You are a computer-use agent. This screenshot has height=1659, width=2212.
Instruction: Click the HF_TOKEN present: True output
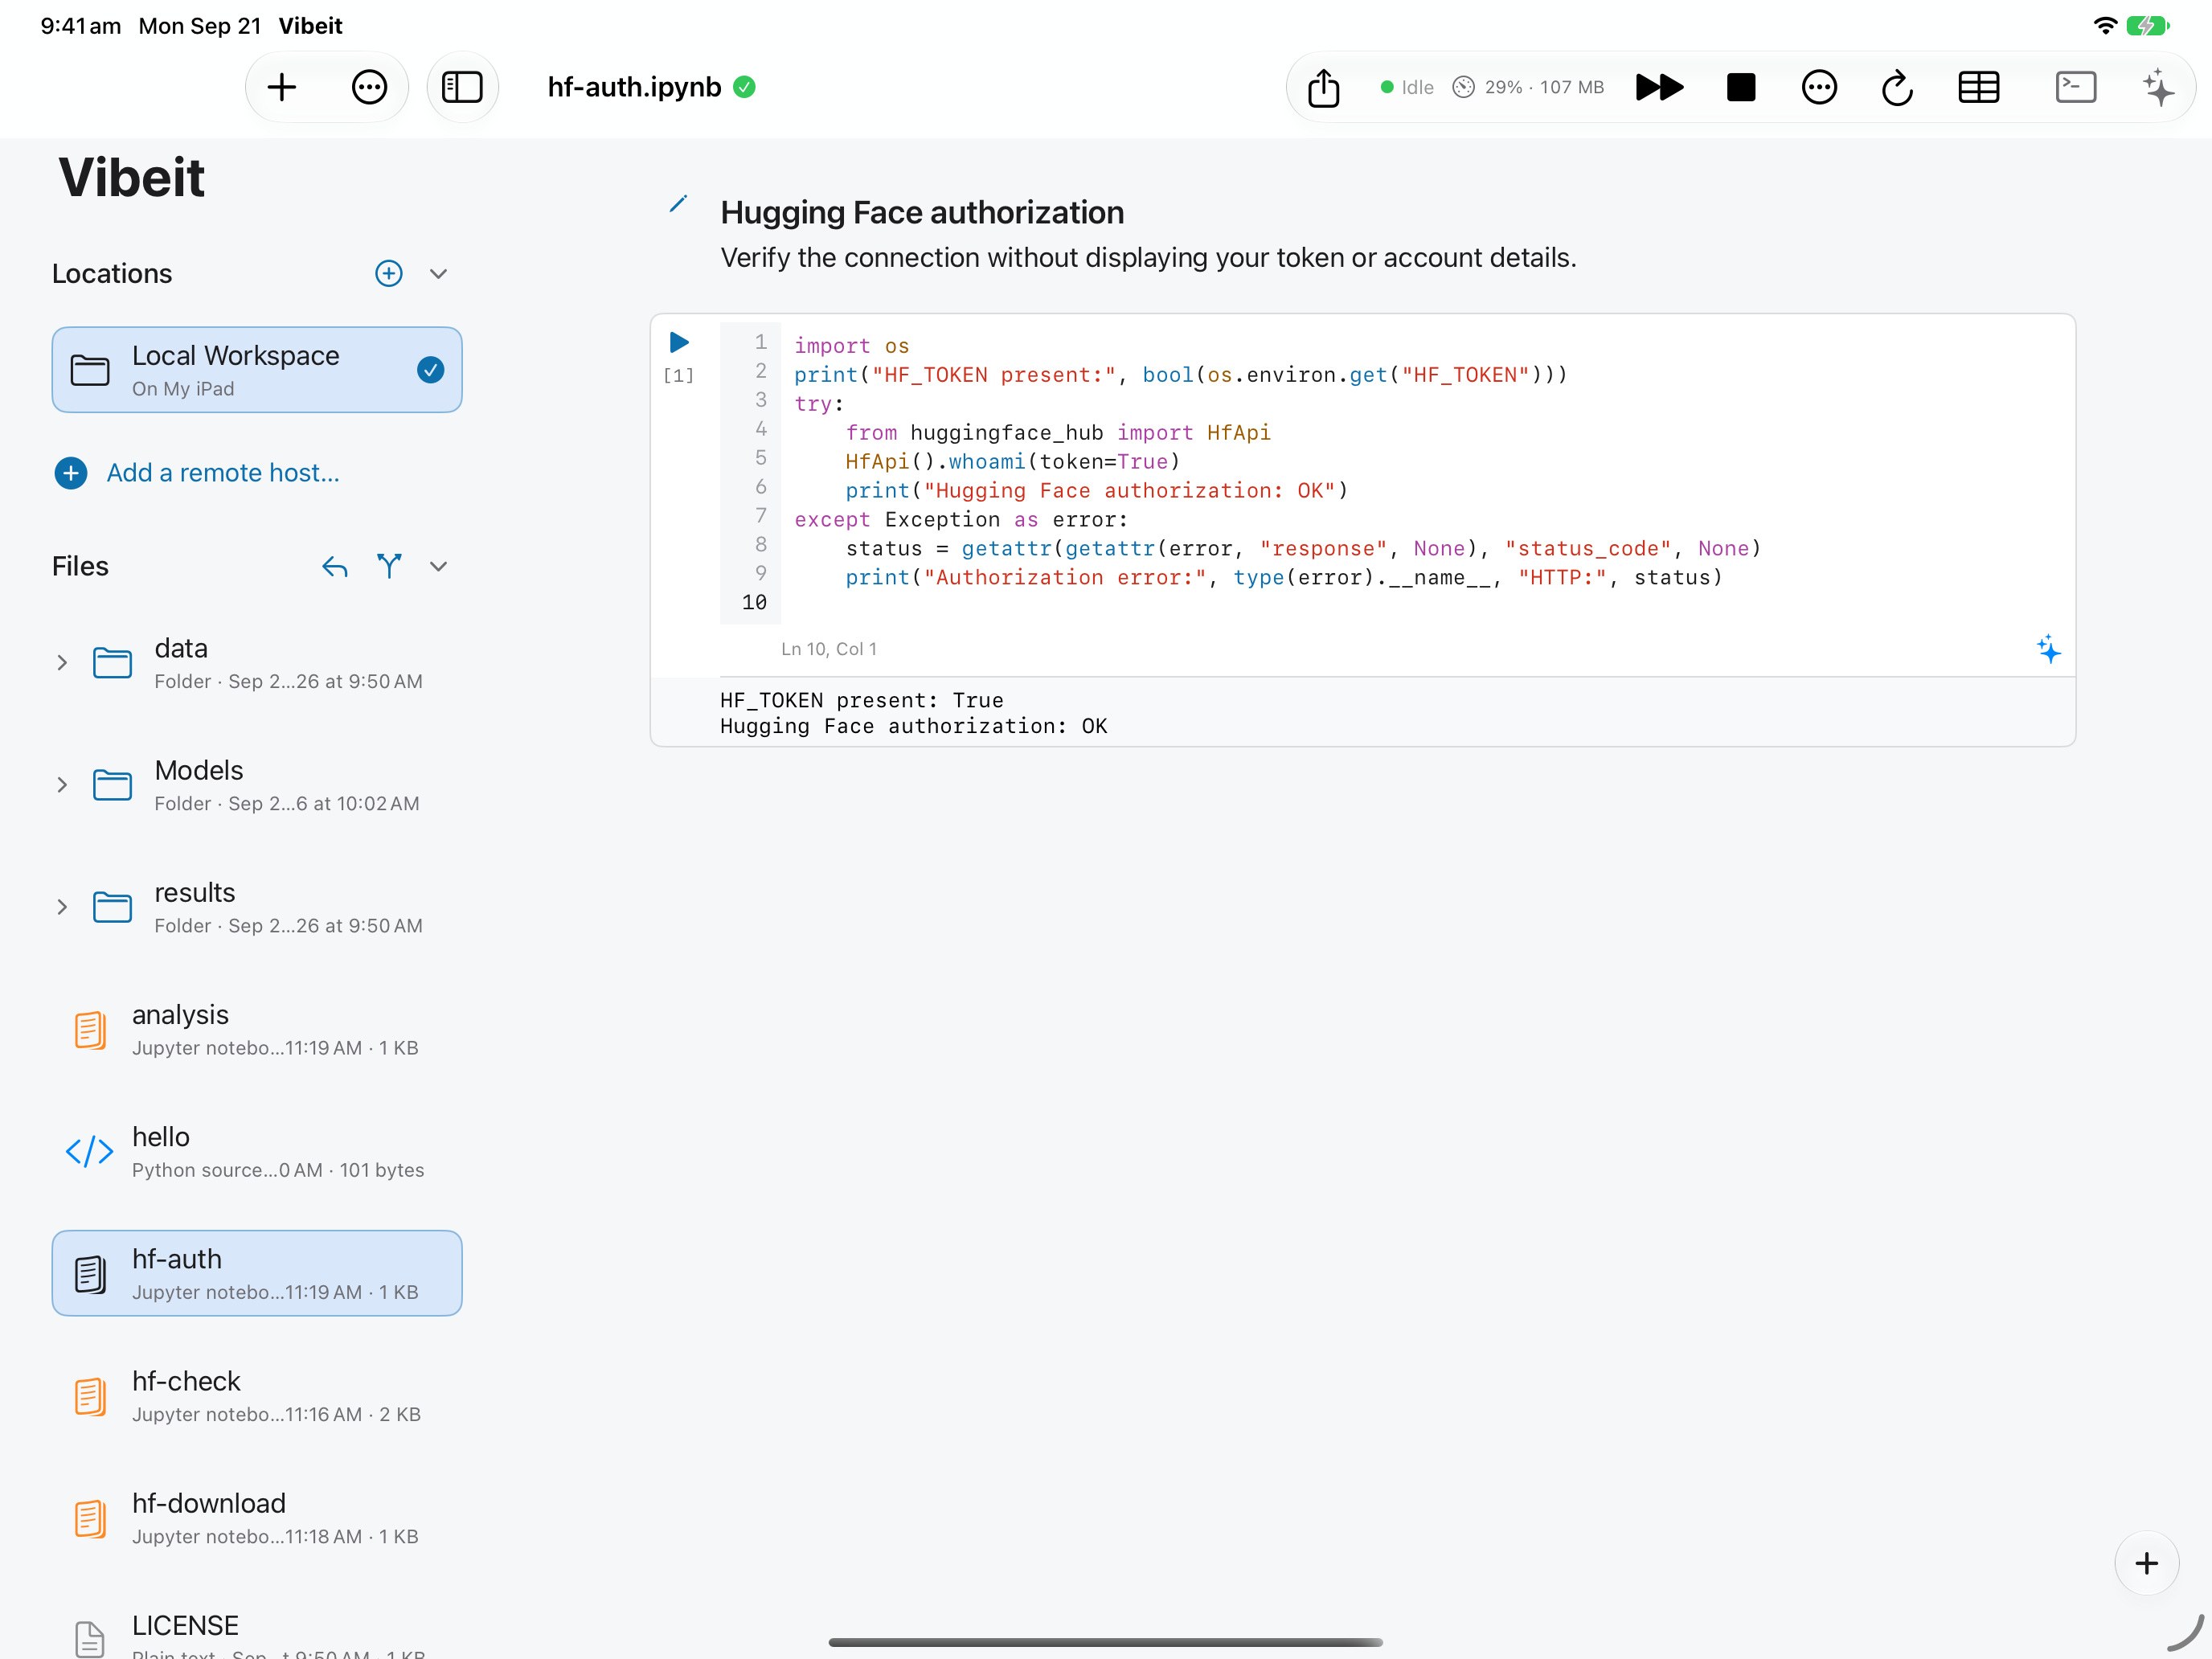point(861,700)
